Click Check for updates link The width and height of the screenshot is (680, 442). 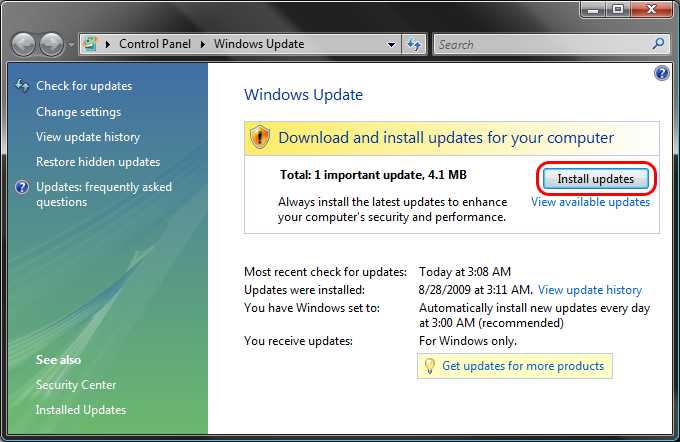84,86
